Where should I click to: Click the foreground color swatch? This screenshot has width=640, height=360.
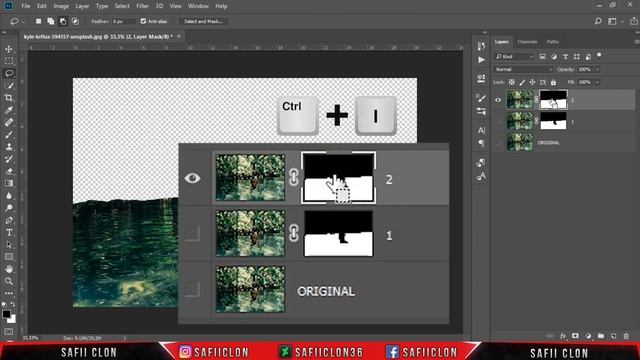click(x=6, y=314)
